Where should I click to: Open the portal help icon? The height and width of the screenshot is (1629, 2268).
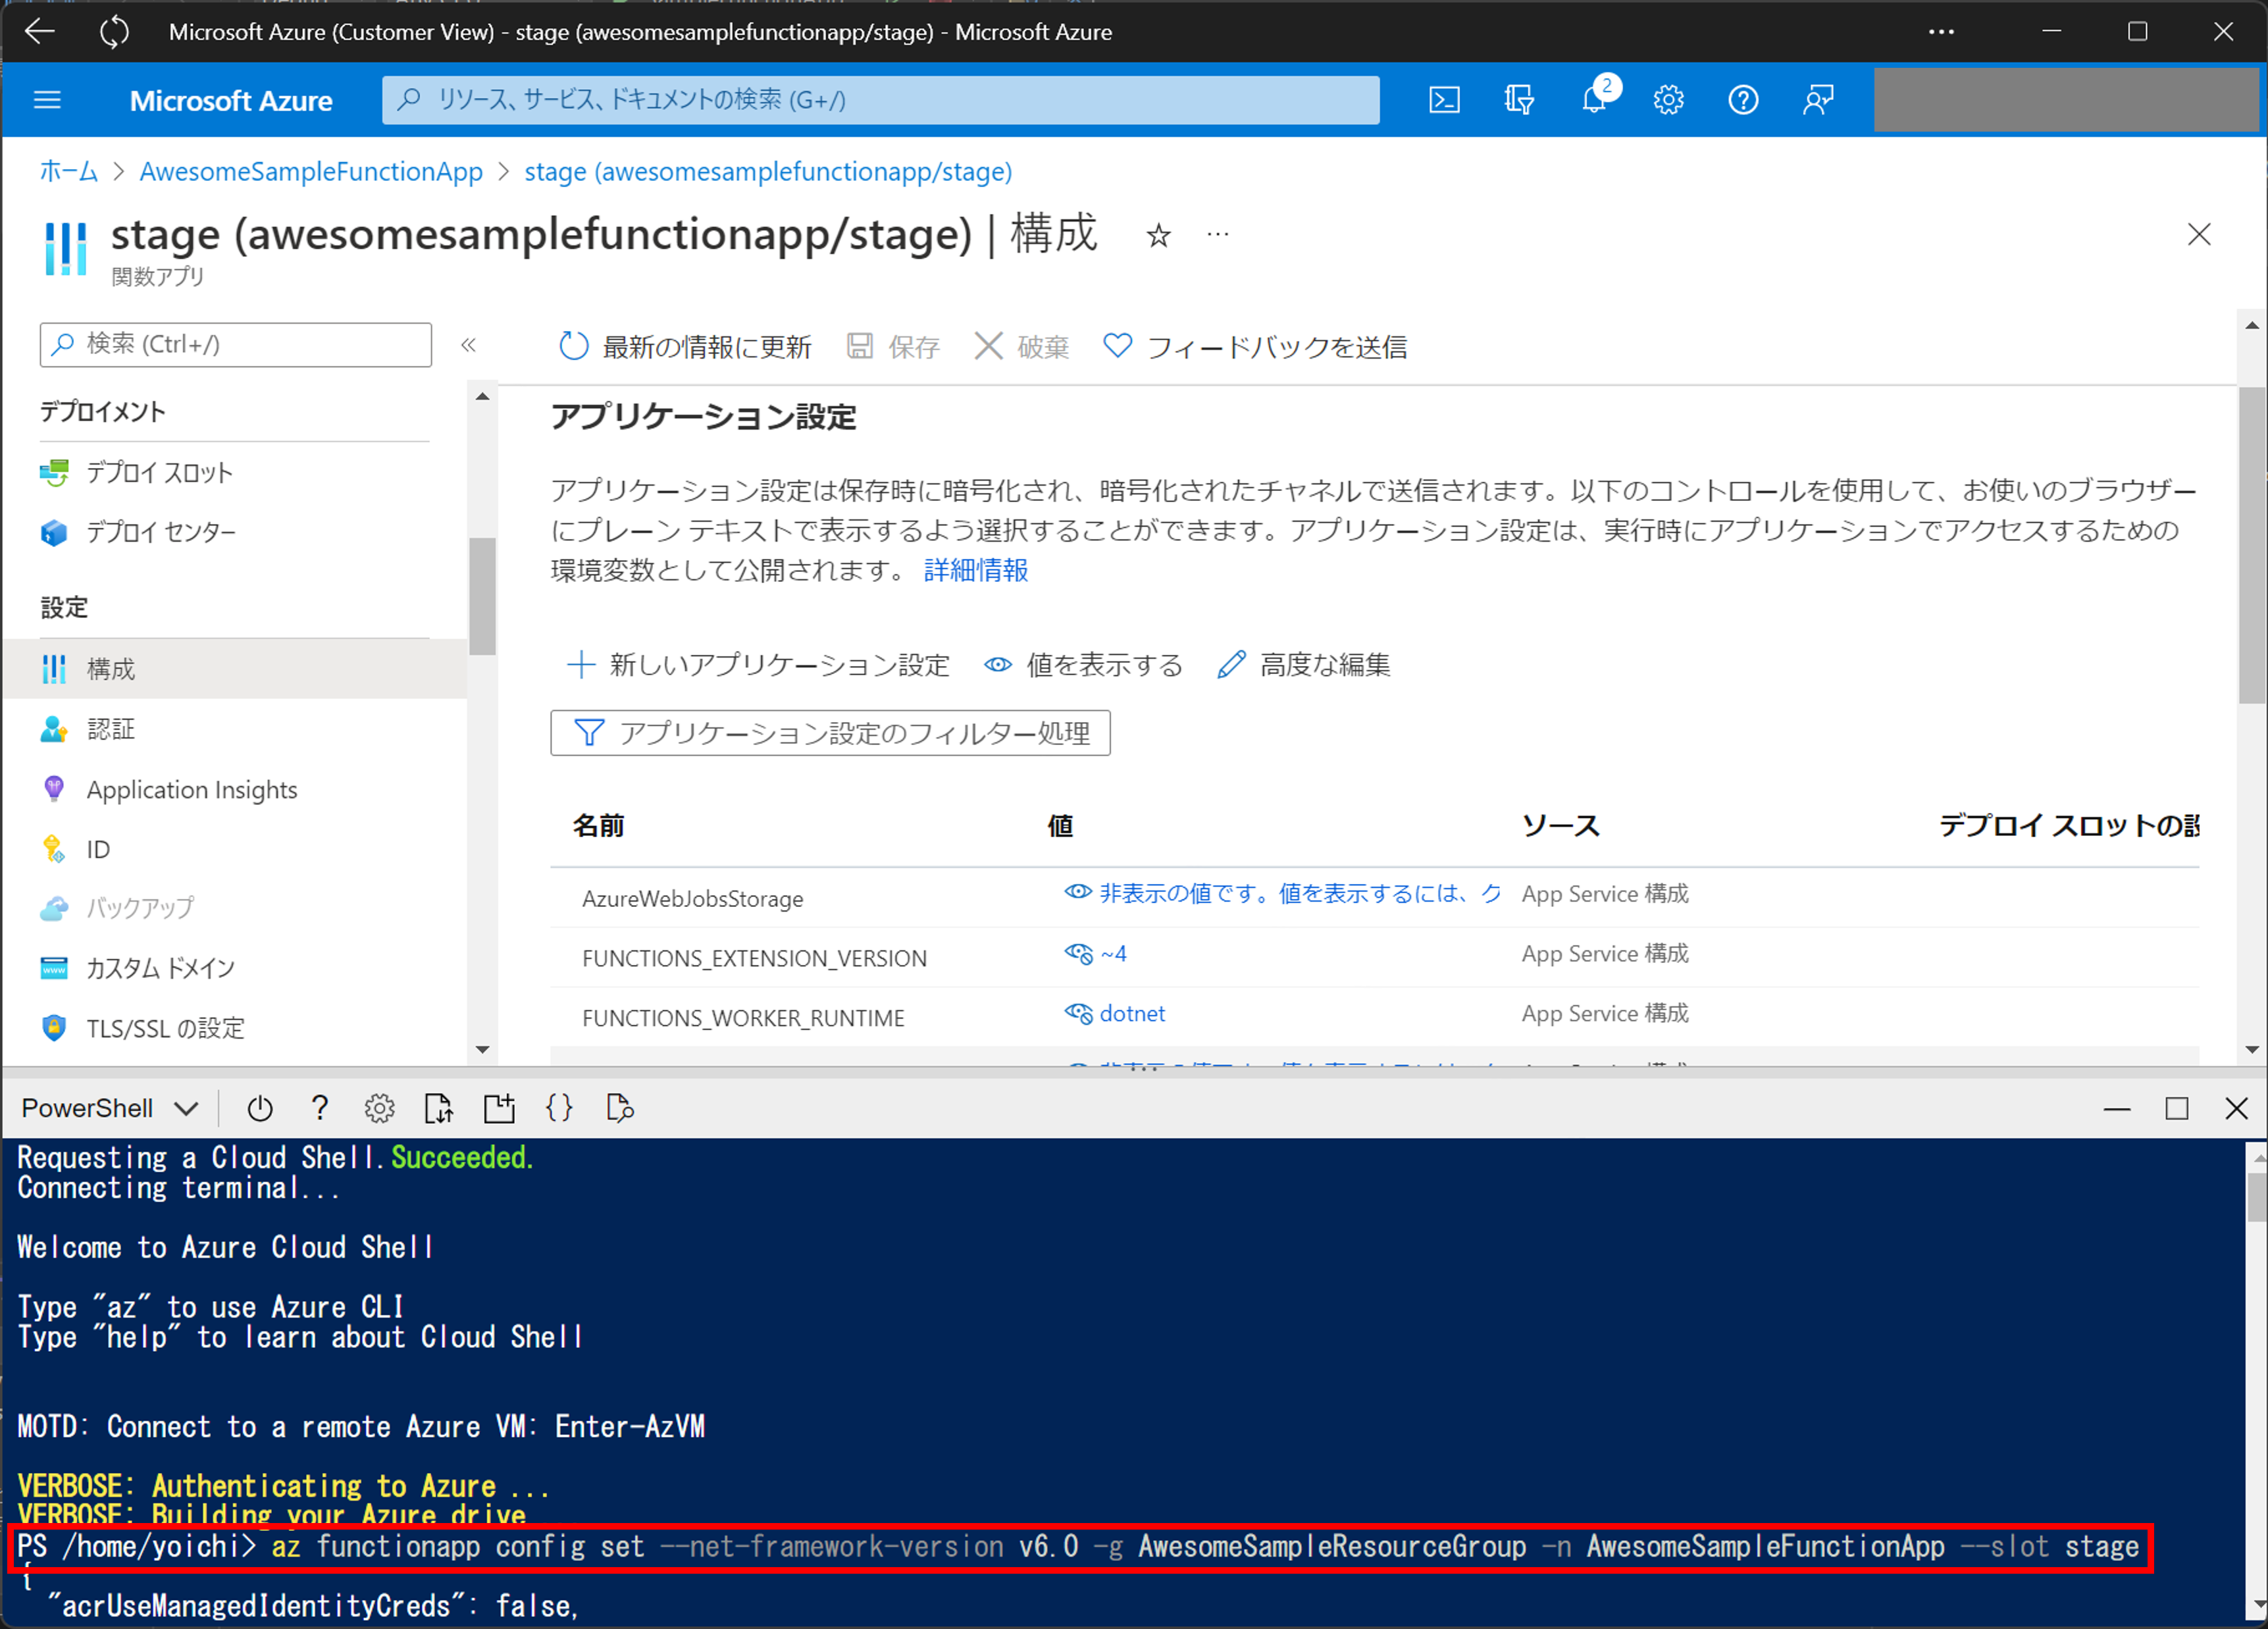pyautogui.click(x=1743, y=99)
